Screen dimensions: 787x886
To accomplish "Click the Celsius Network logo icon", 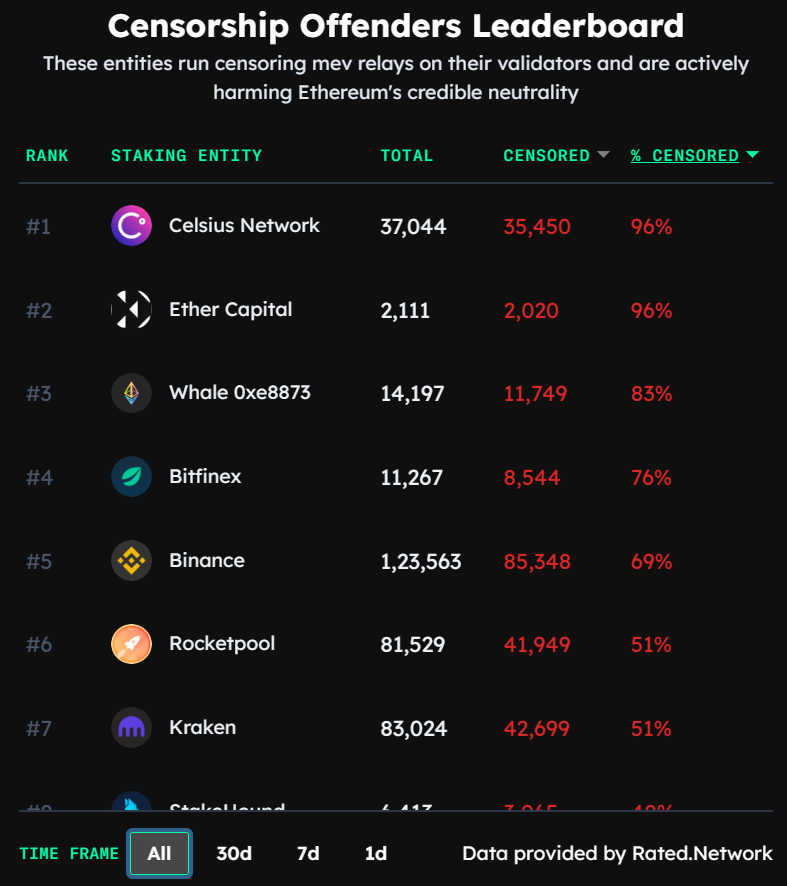I will [x=131, y=226].
